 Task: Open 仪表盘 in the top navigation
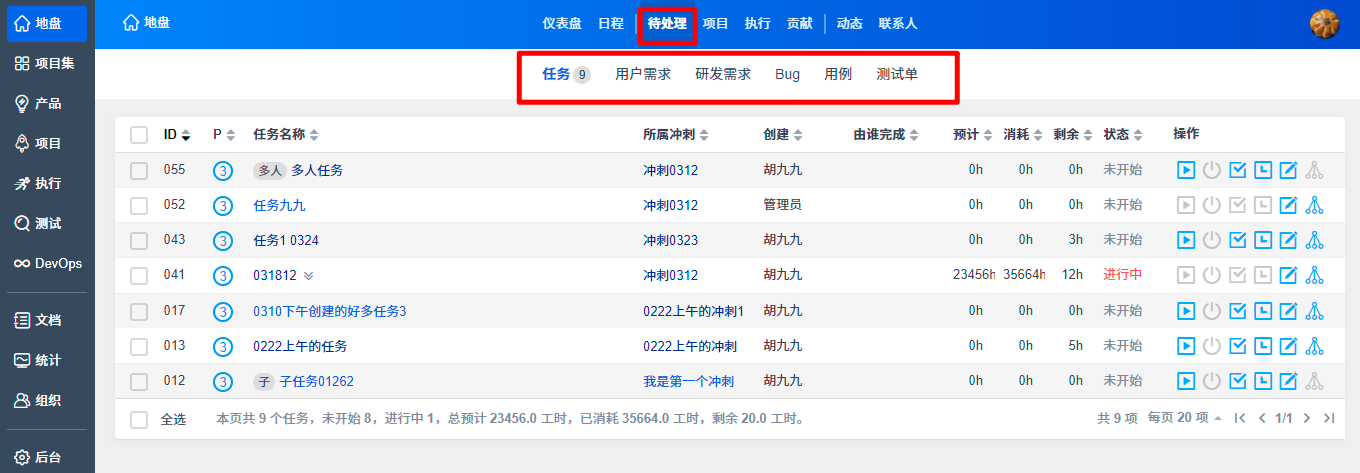[562, 23]
